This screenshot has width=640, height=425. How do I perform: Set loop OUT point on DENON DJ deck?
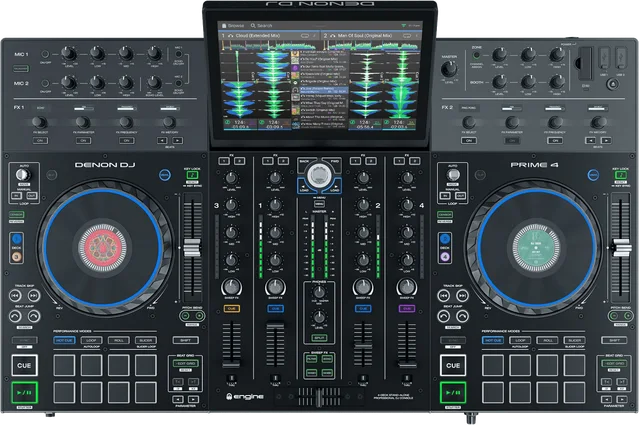pyautogui.click(x=31, y=196)
